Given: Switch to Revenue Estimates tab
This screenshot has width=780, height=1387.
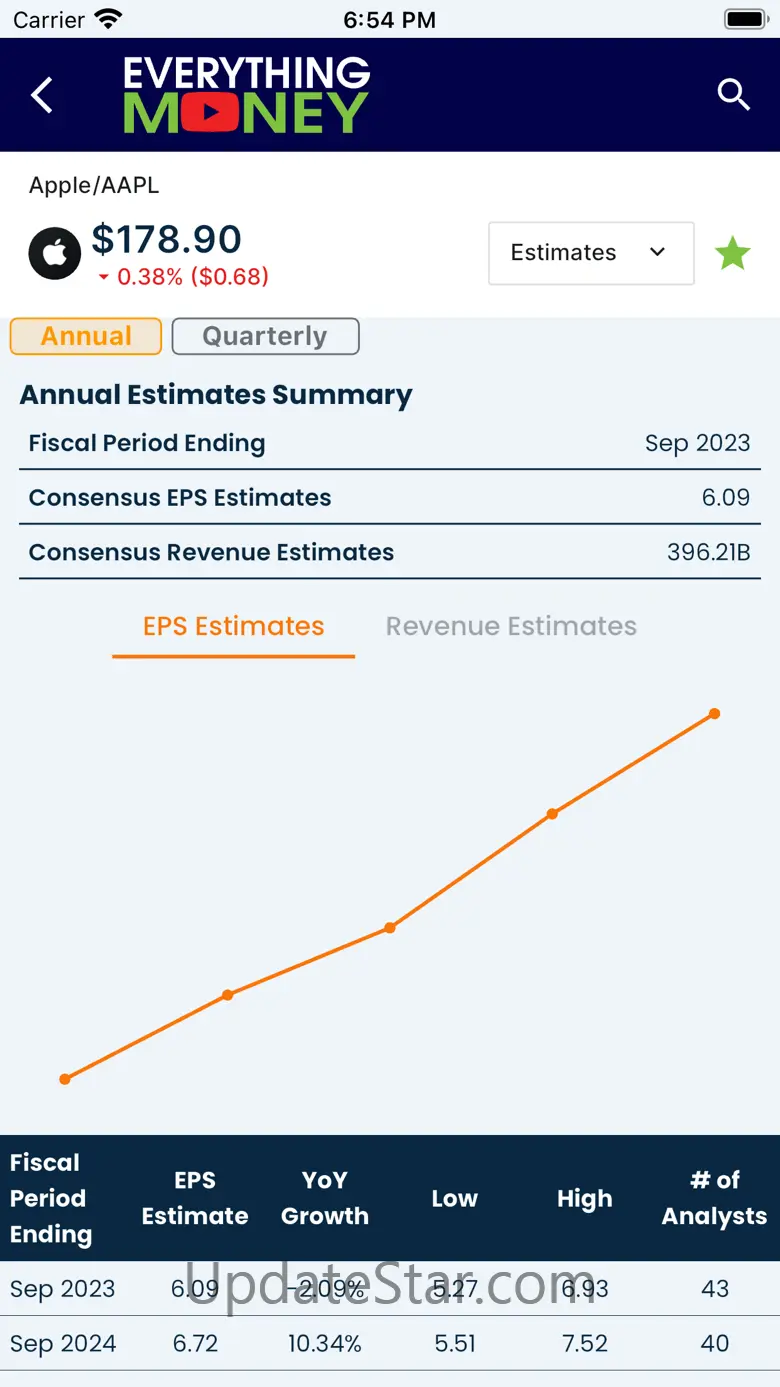Looking at the screenshot, I should coord(511,627).
